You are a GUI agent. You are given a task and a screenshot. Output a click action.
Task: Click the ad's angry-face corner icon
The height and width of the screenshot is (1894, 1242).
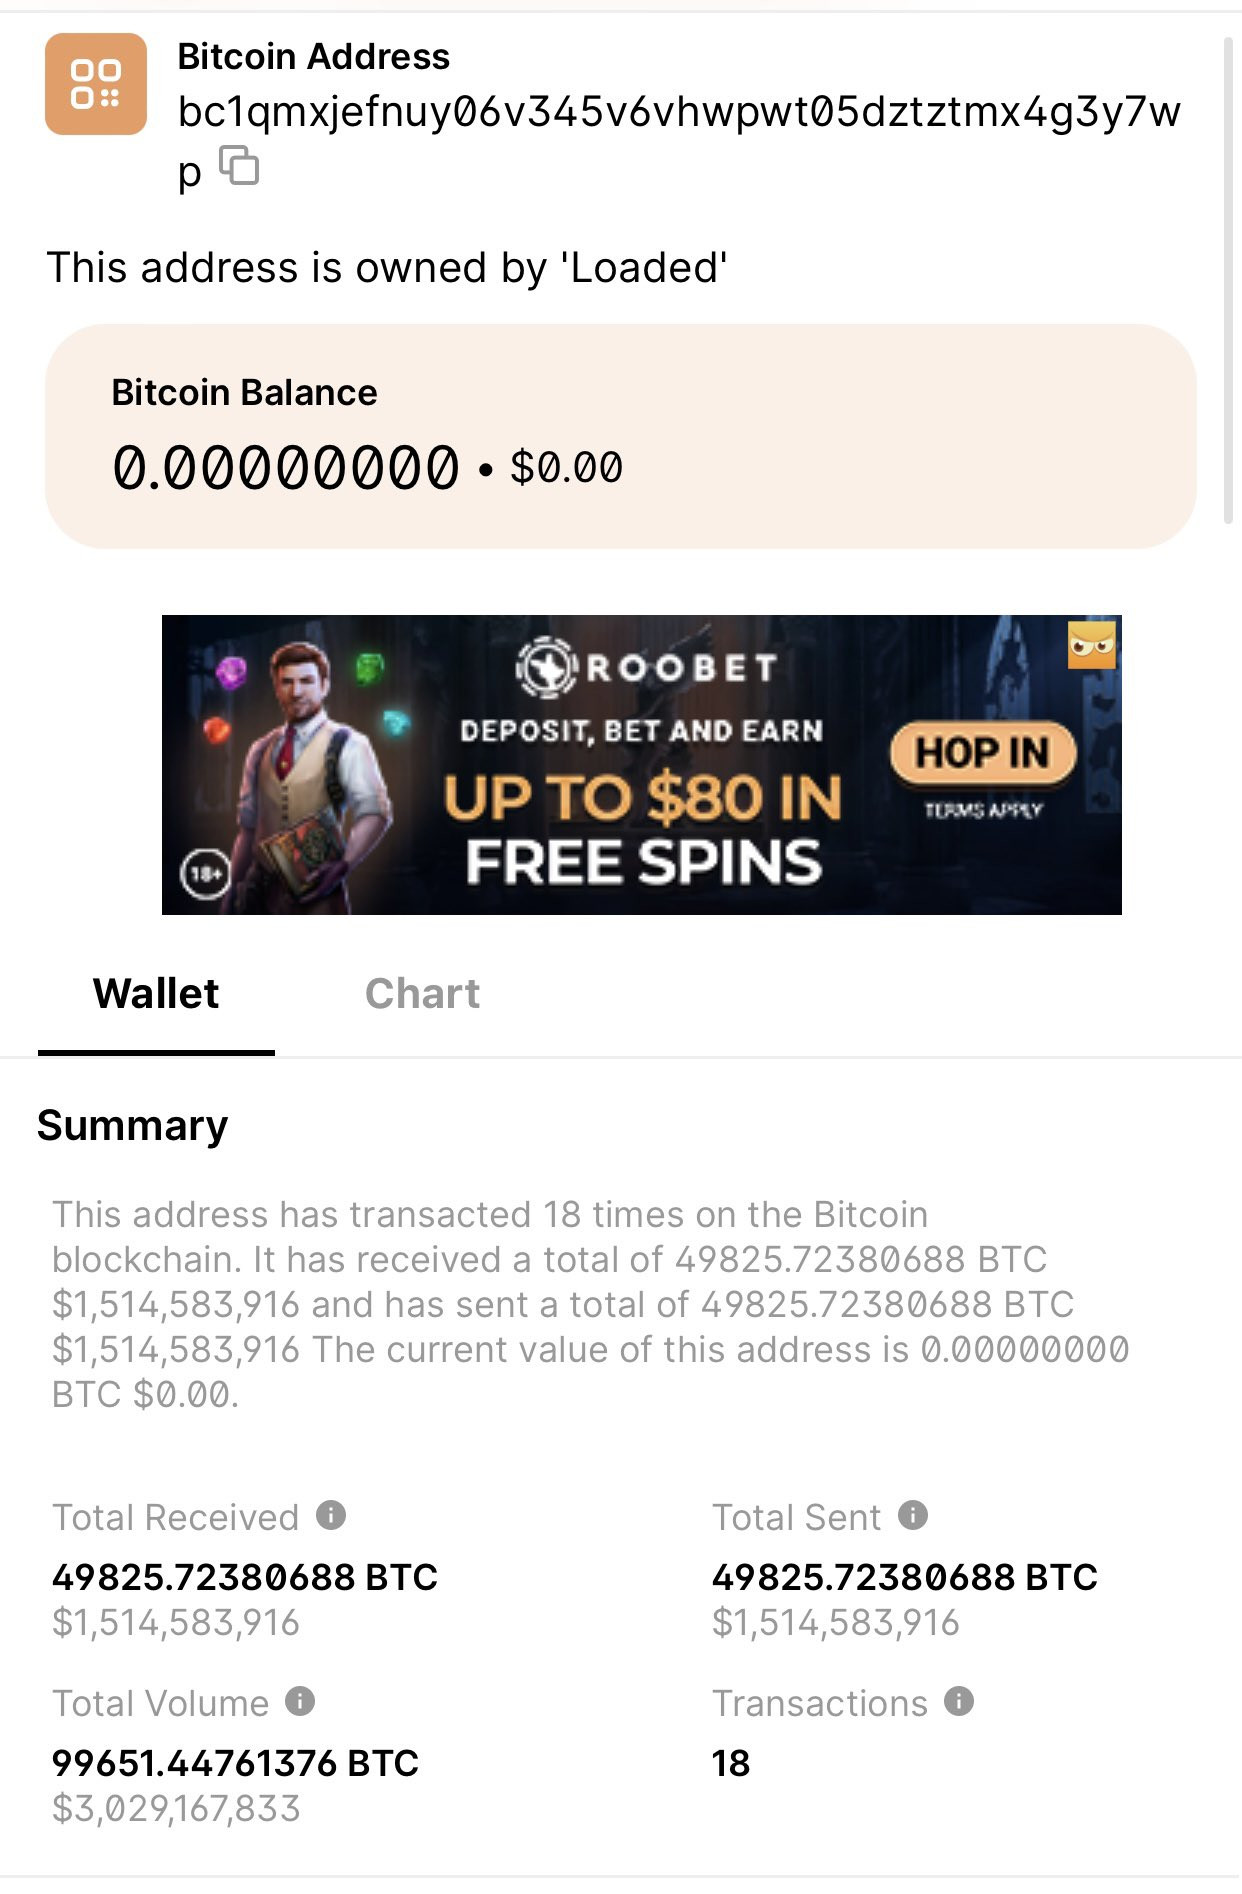(1092, 645)
